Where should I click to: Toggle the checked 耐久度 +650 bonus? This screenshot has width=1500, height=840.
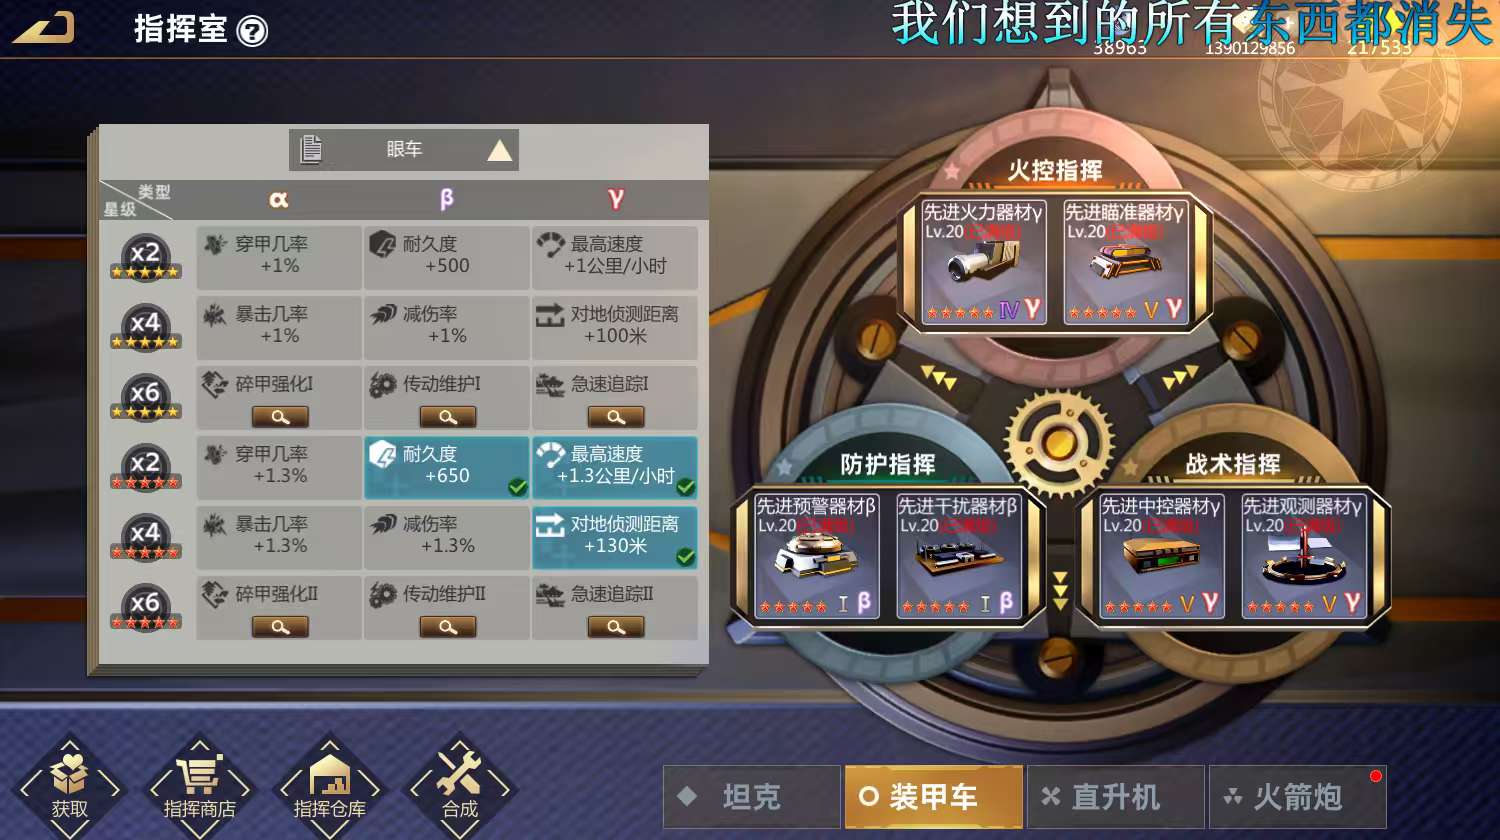pos(447,467)
